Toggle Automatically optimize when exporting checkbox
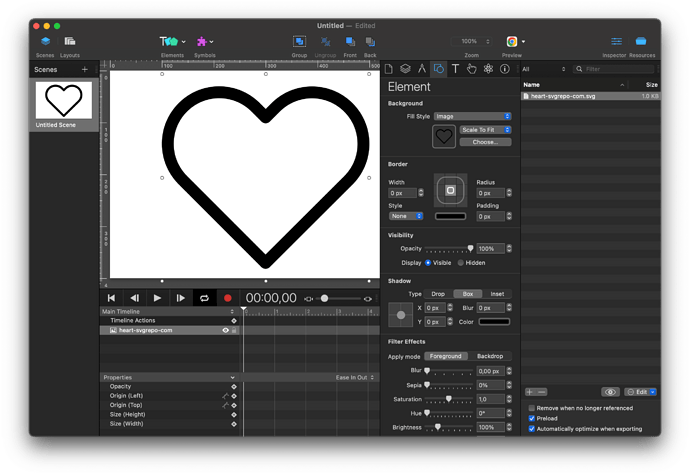The height and width of the screenshot is (475, 690). coord(532,429)
